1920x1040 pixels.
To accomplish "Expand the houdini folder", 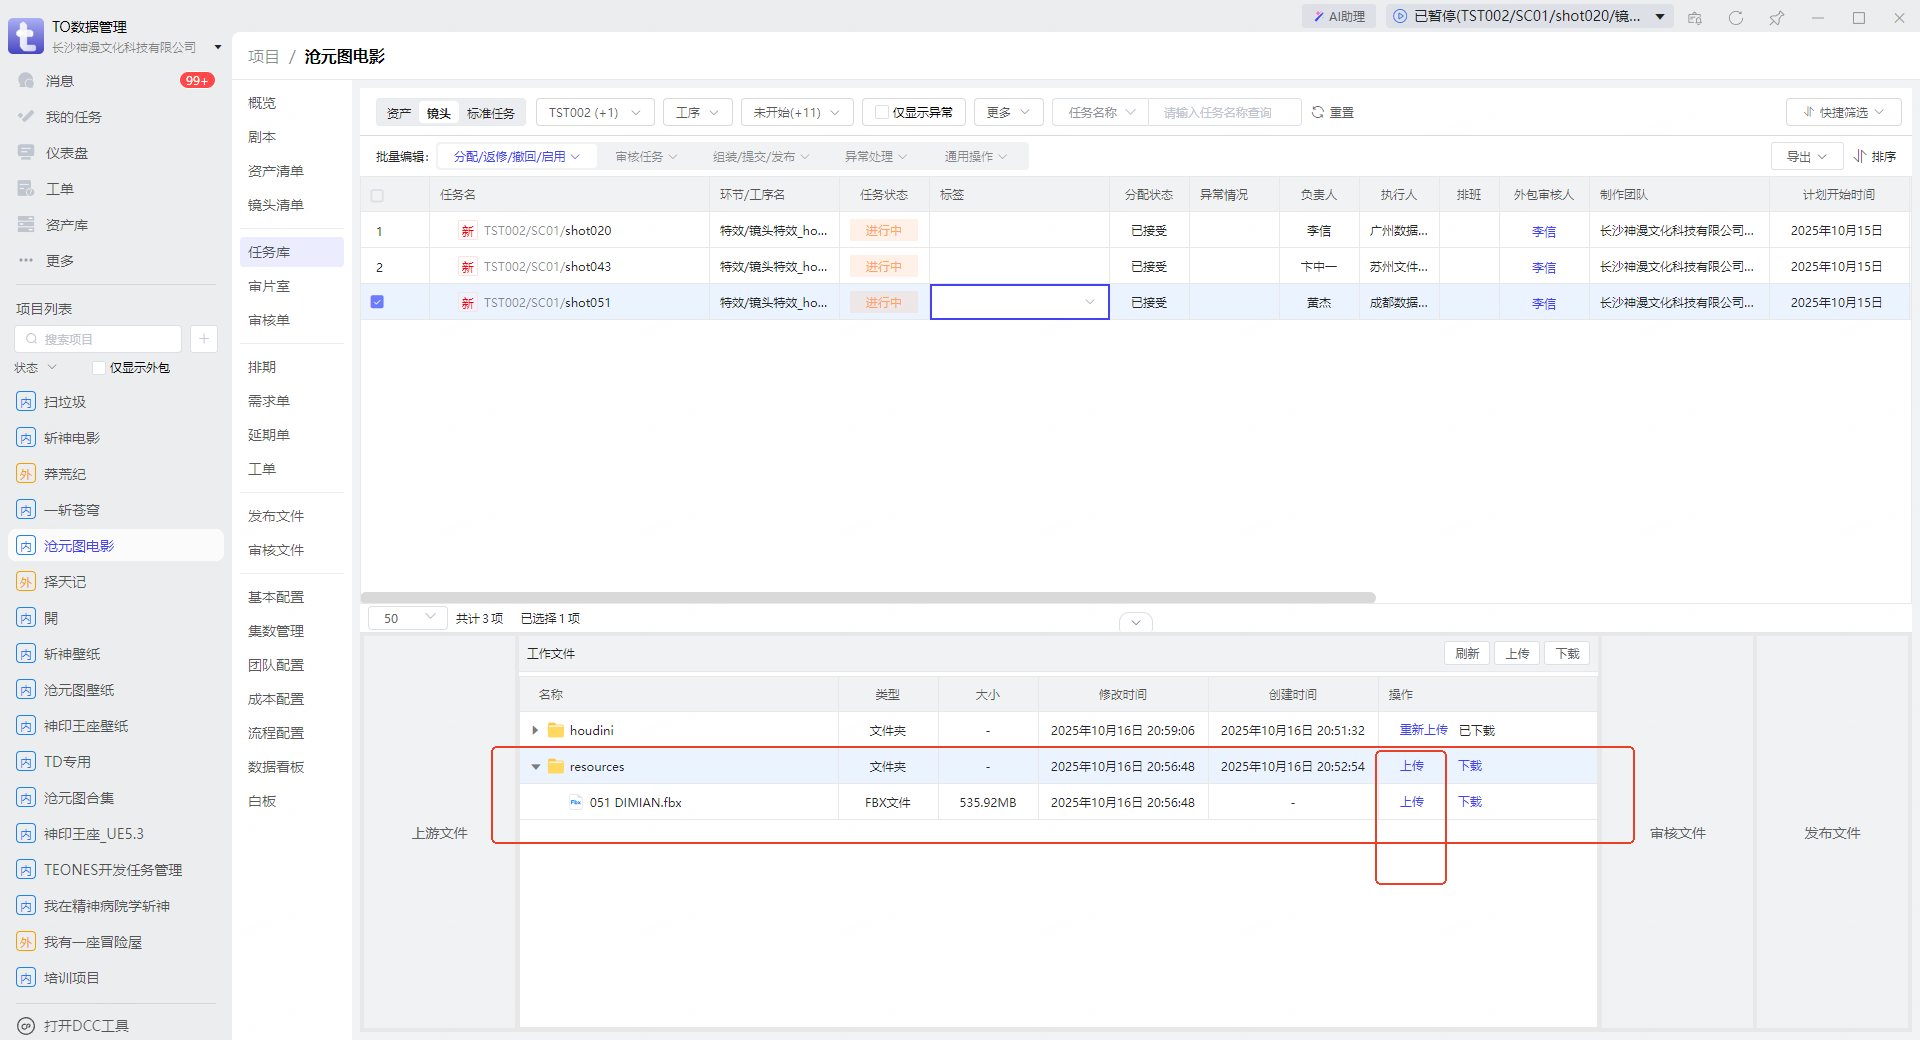I will tap(535, 731).
